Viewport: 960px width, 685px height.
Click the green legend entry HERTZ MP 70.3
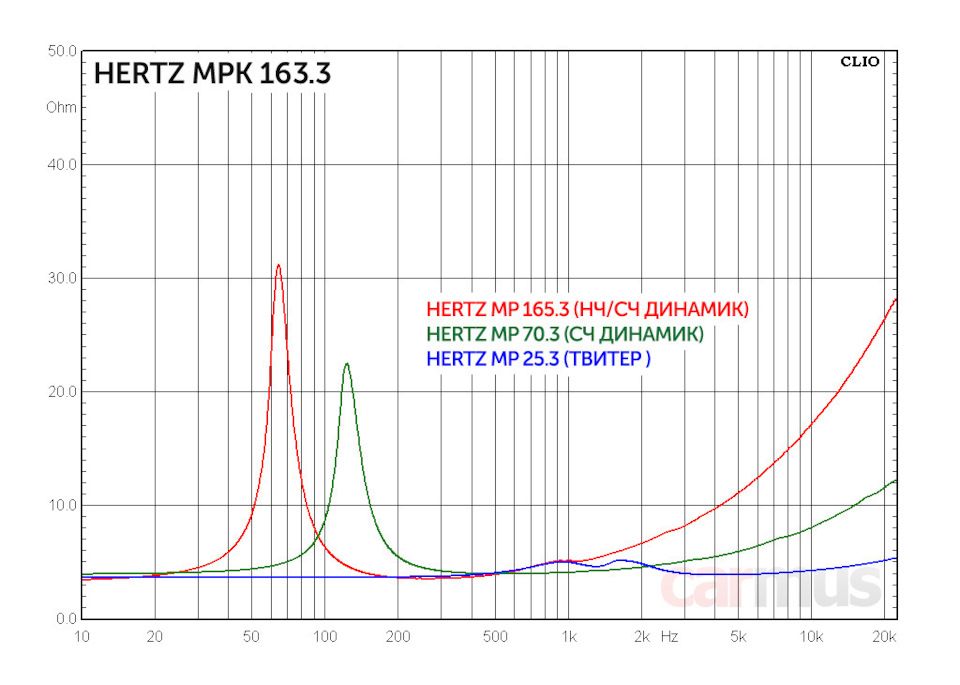tap(565, 334)
